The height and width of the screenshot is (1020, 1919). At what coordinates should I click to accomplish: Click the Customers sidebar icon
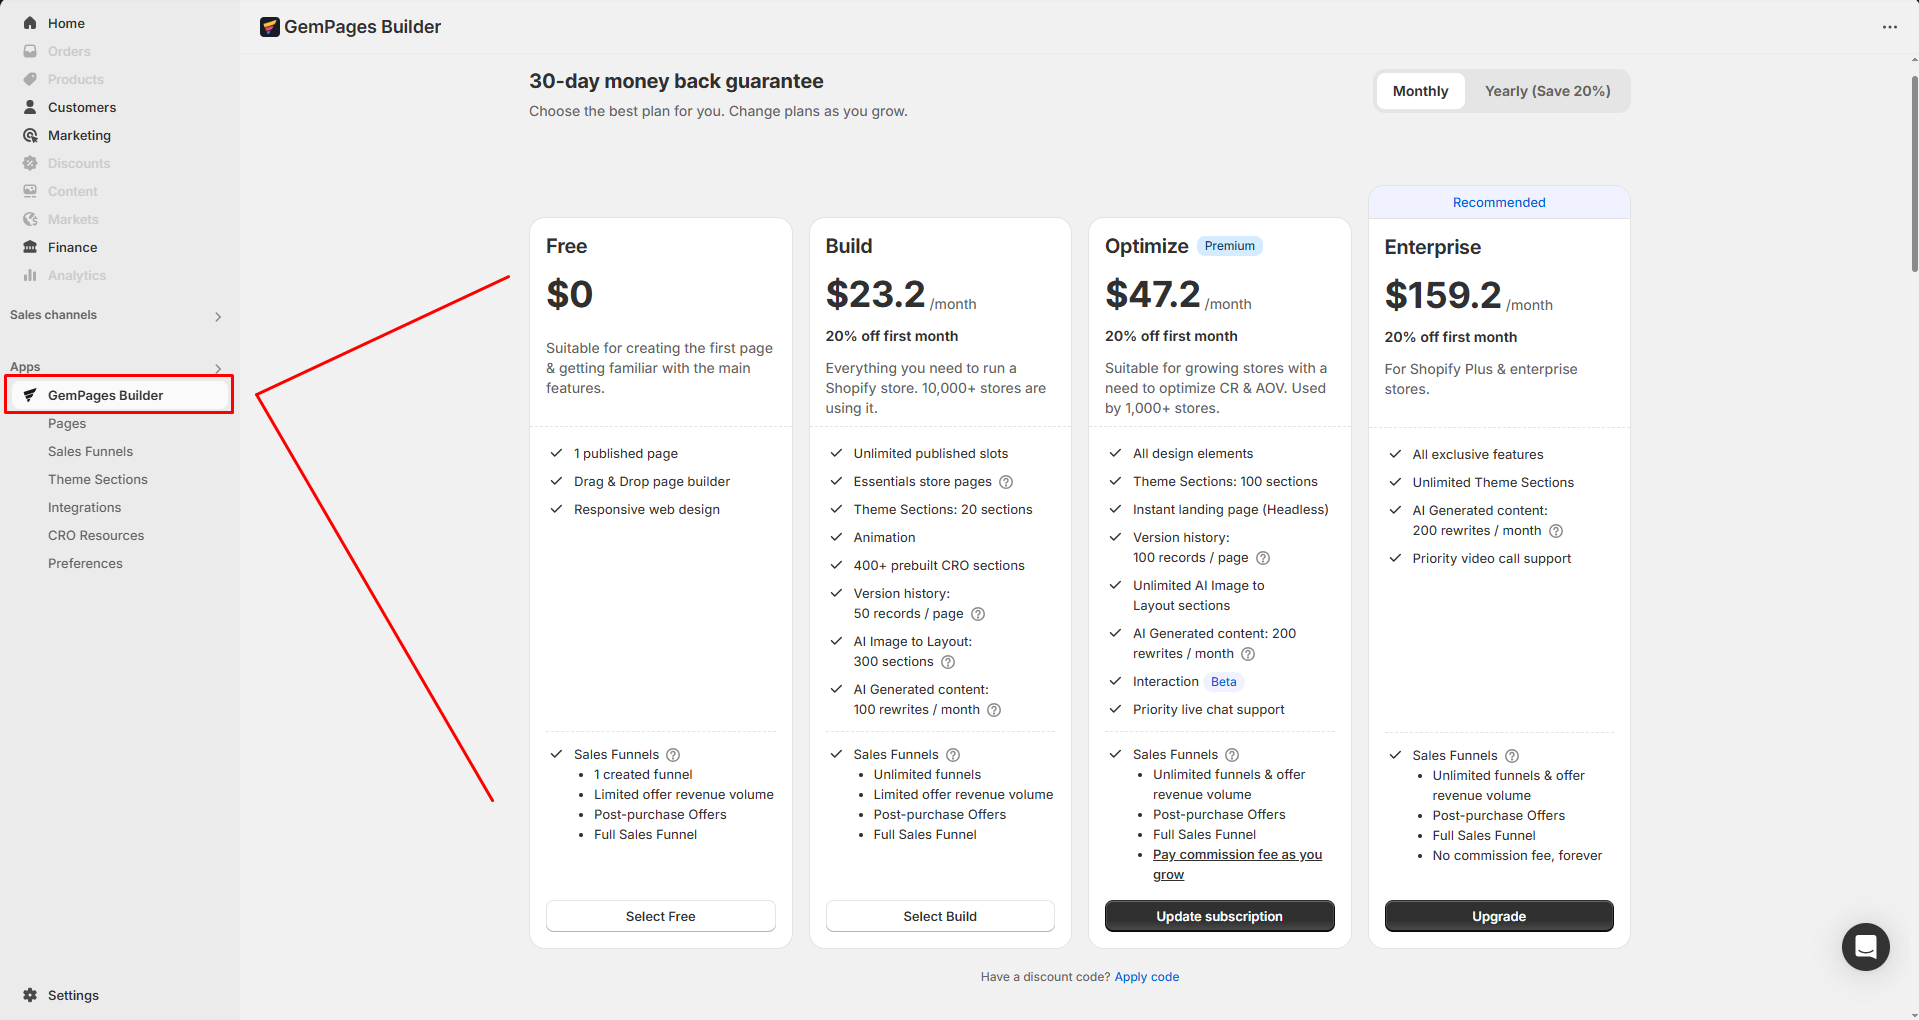coord(30,106)
